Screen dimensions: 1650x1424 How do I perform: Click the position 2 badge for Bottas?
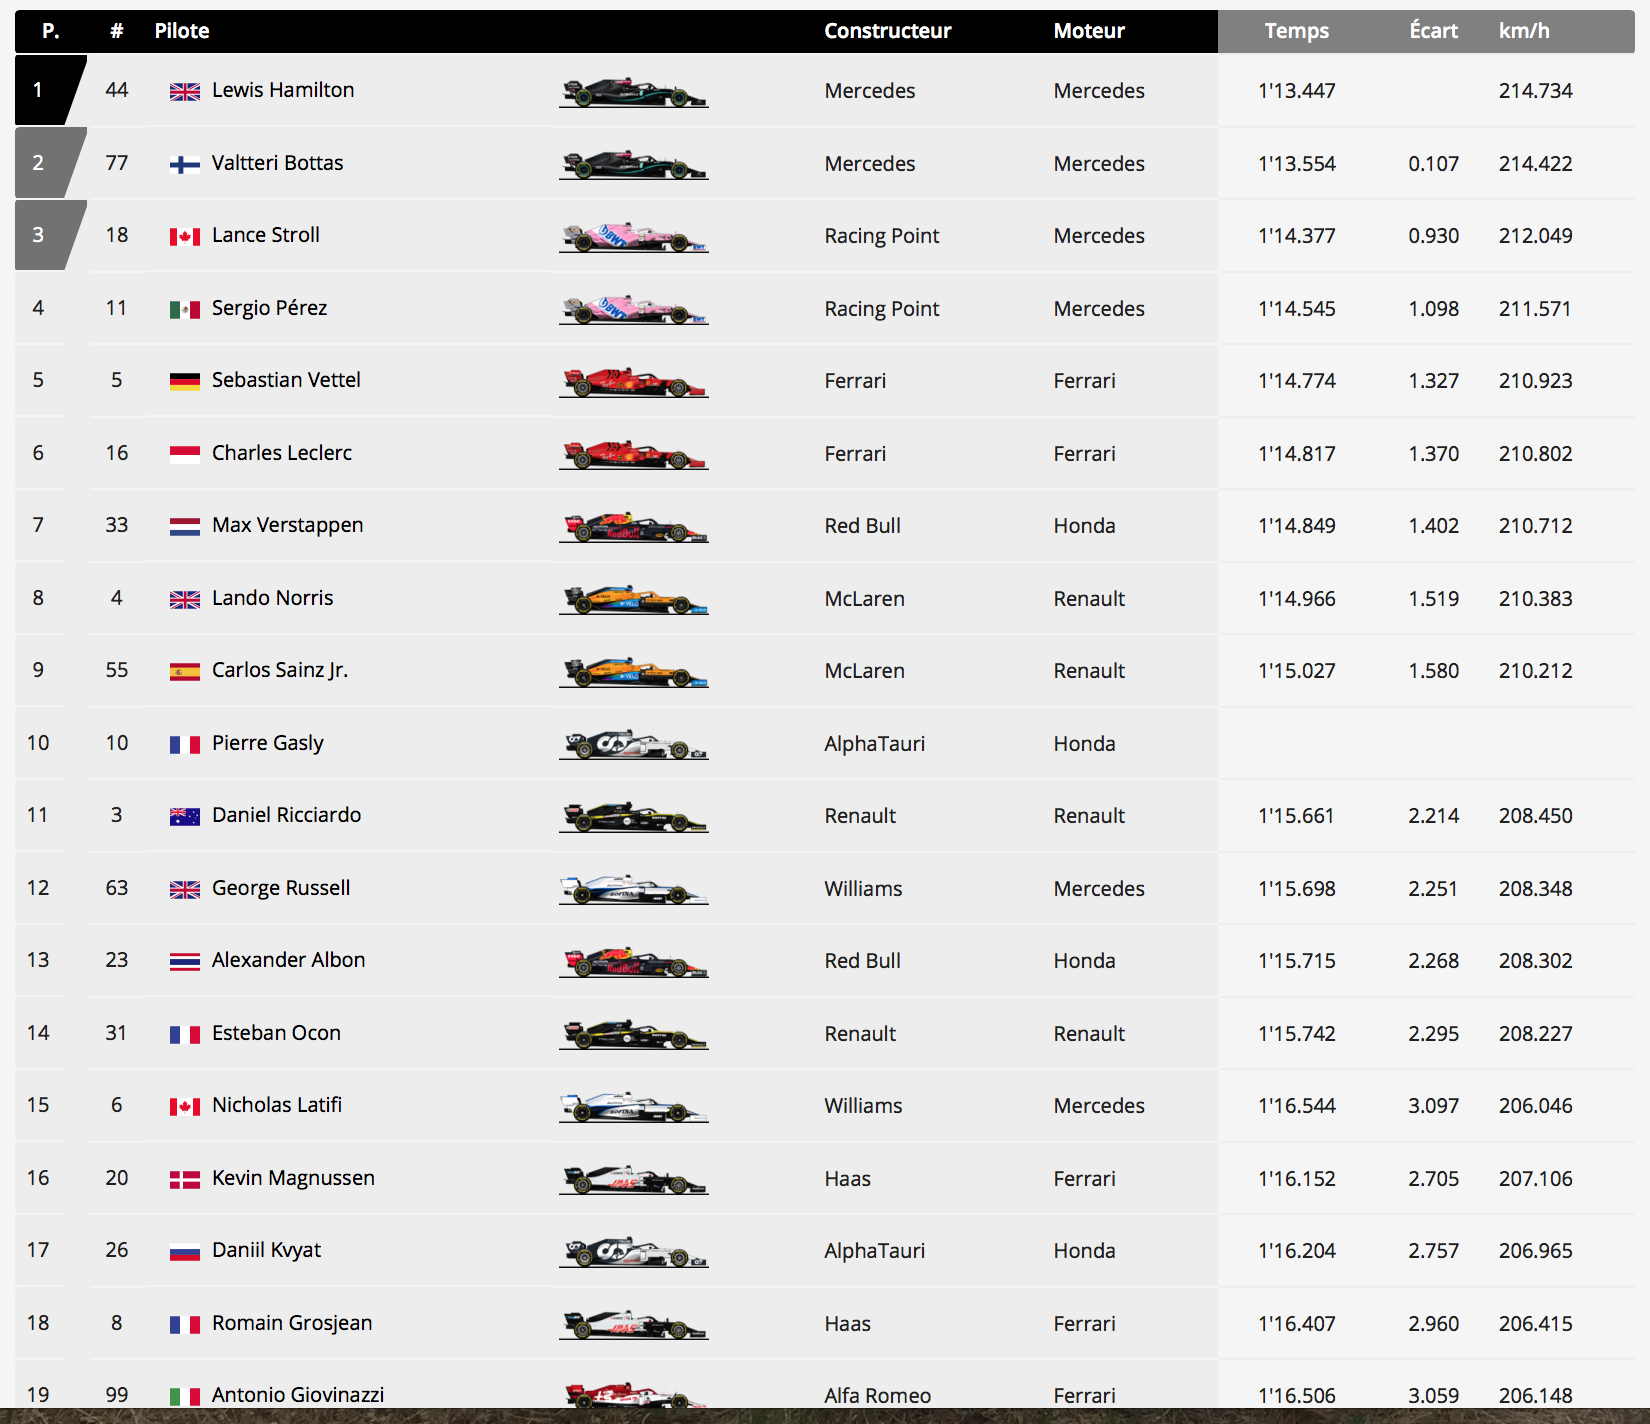pos(50,163)
